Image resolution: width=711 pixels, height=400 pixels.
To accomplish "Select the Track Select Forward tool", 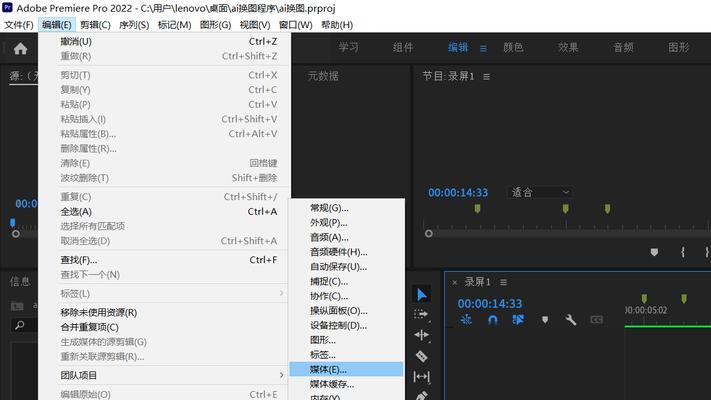I will click(421, 314).
